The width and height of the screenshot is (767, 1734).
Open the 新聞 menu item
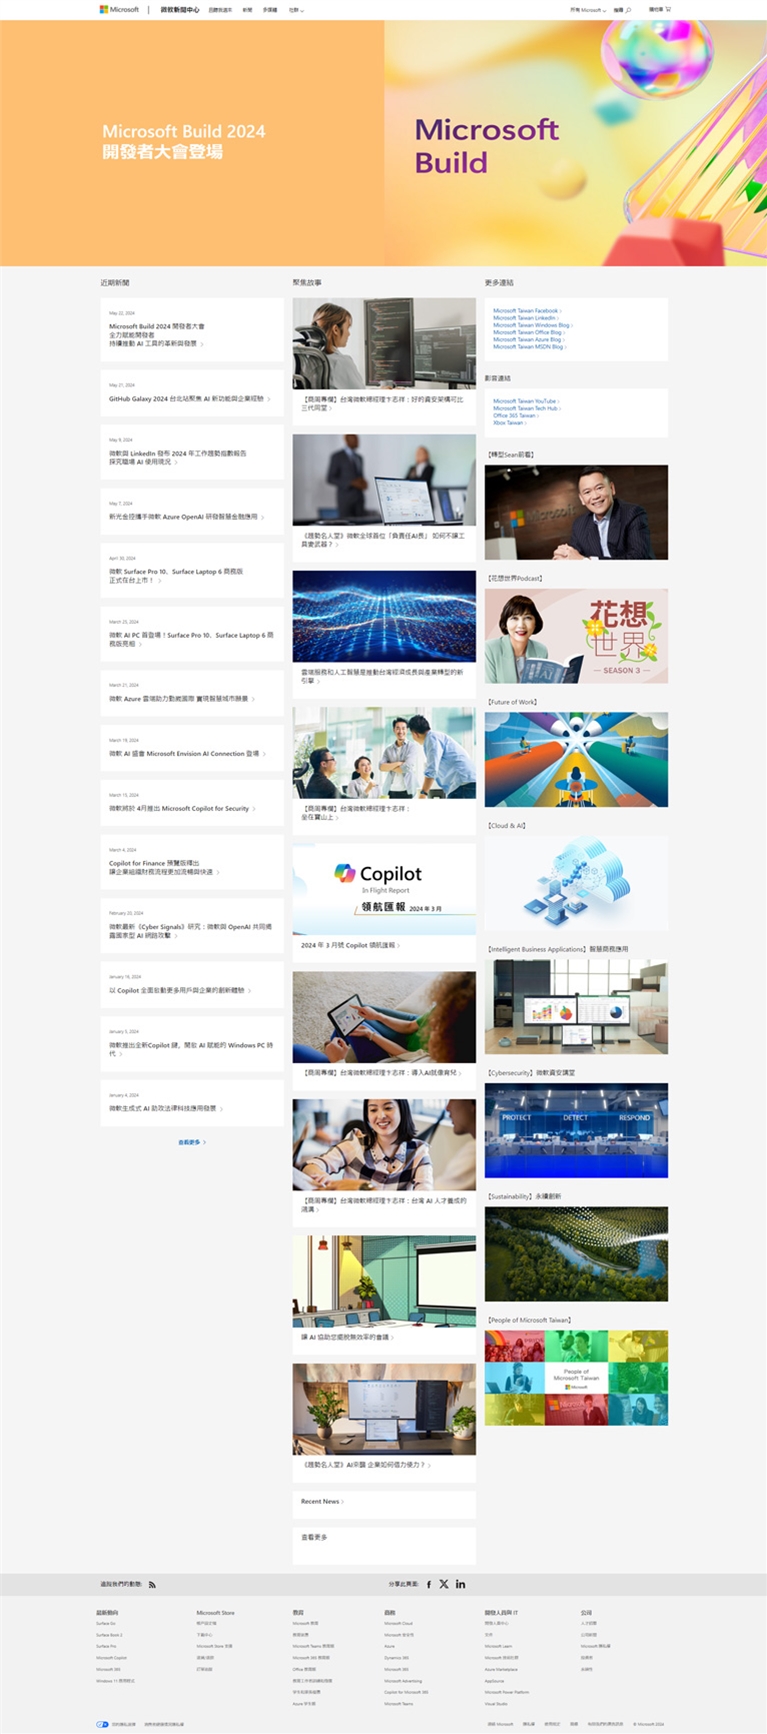pos(247,10)
